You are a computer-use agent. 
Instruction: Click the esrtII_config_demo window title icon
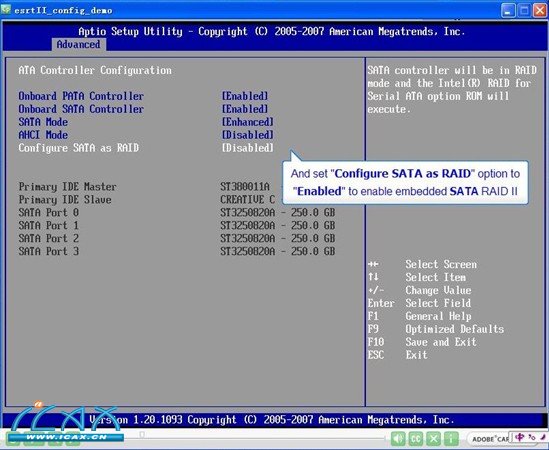[x=6, y=9]
